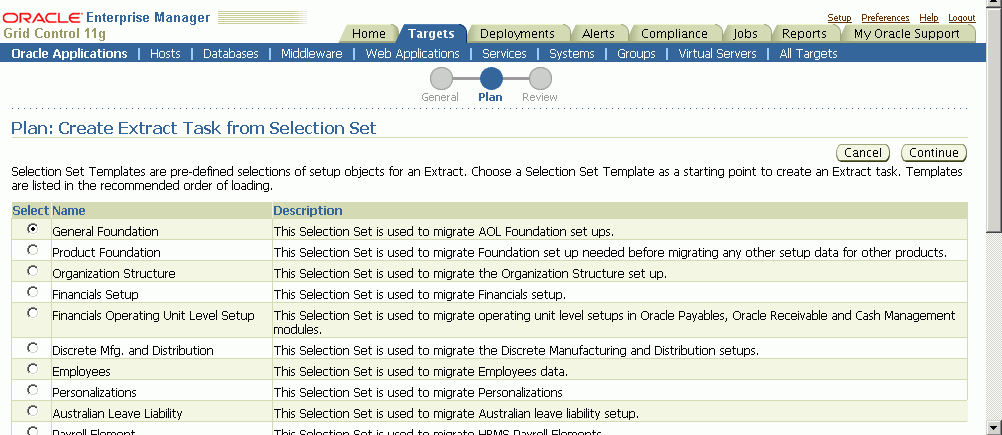Click the General step circle in the train

tap(441, 79)
